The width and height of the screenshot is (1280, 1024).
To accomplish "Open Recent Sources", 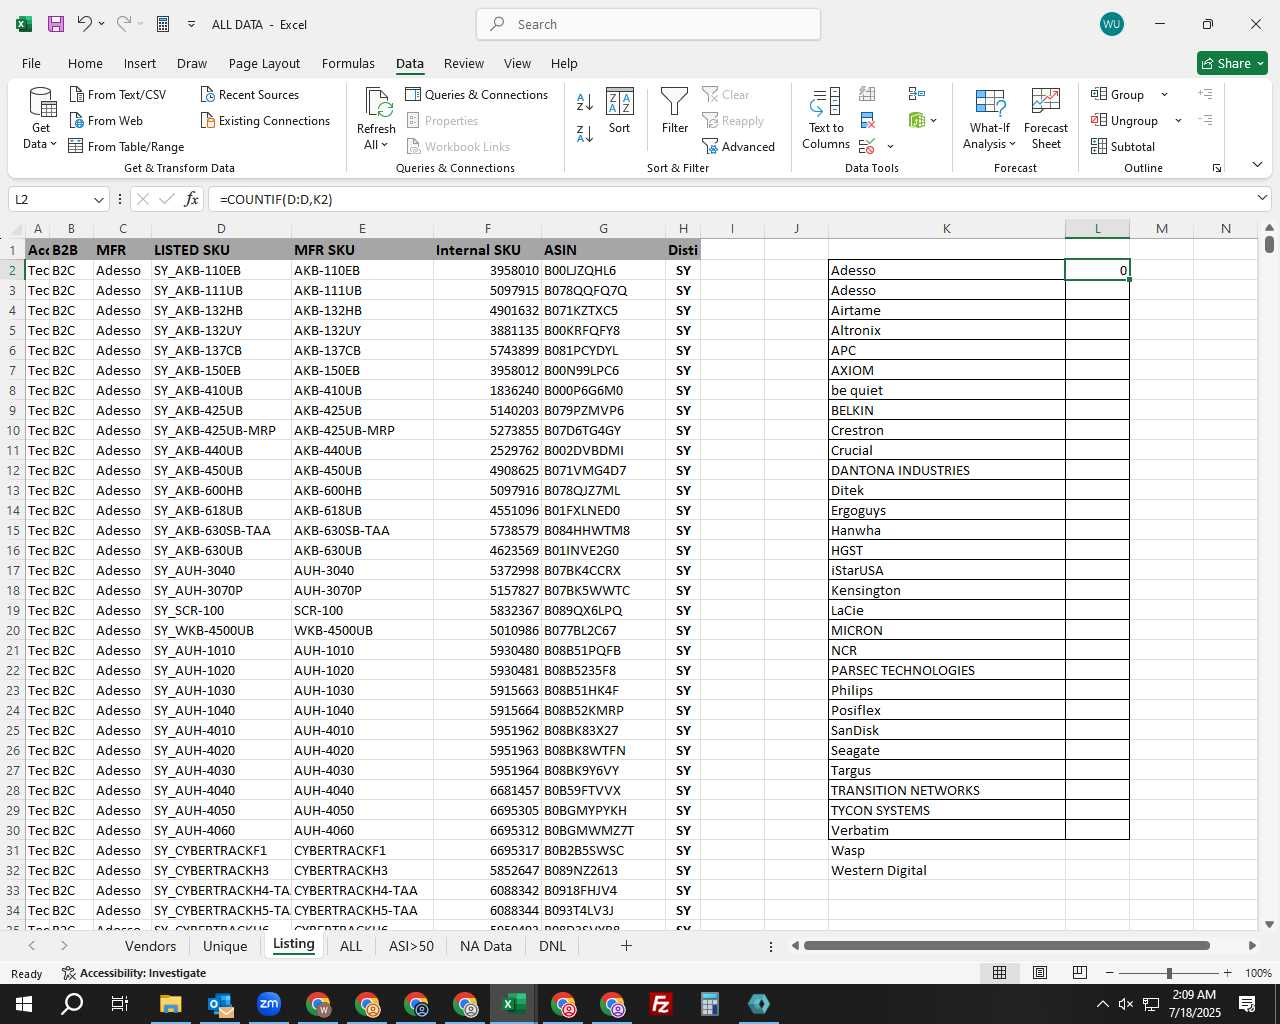I will pyautogui.click(x=250, y=94).
